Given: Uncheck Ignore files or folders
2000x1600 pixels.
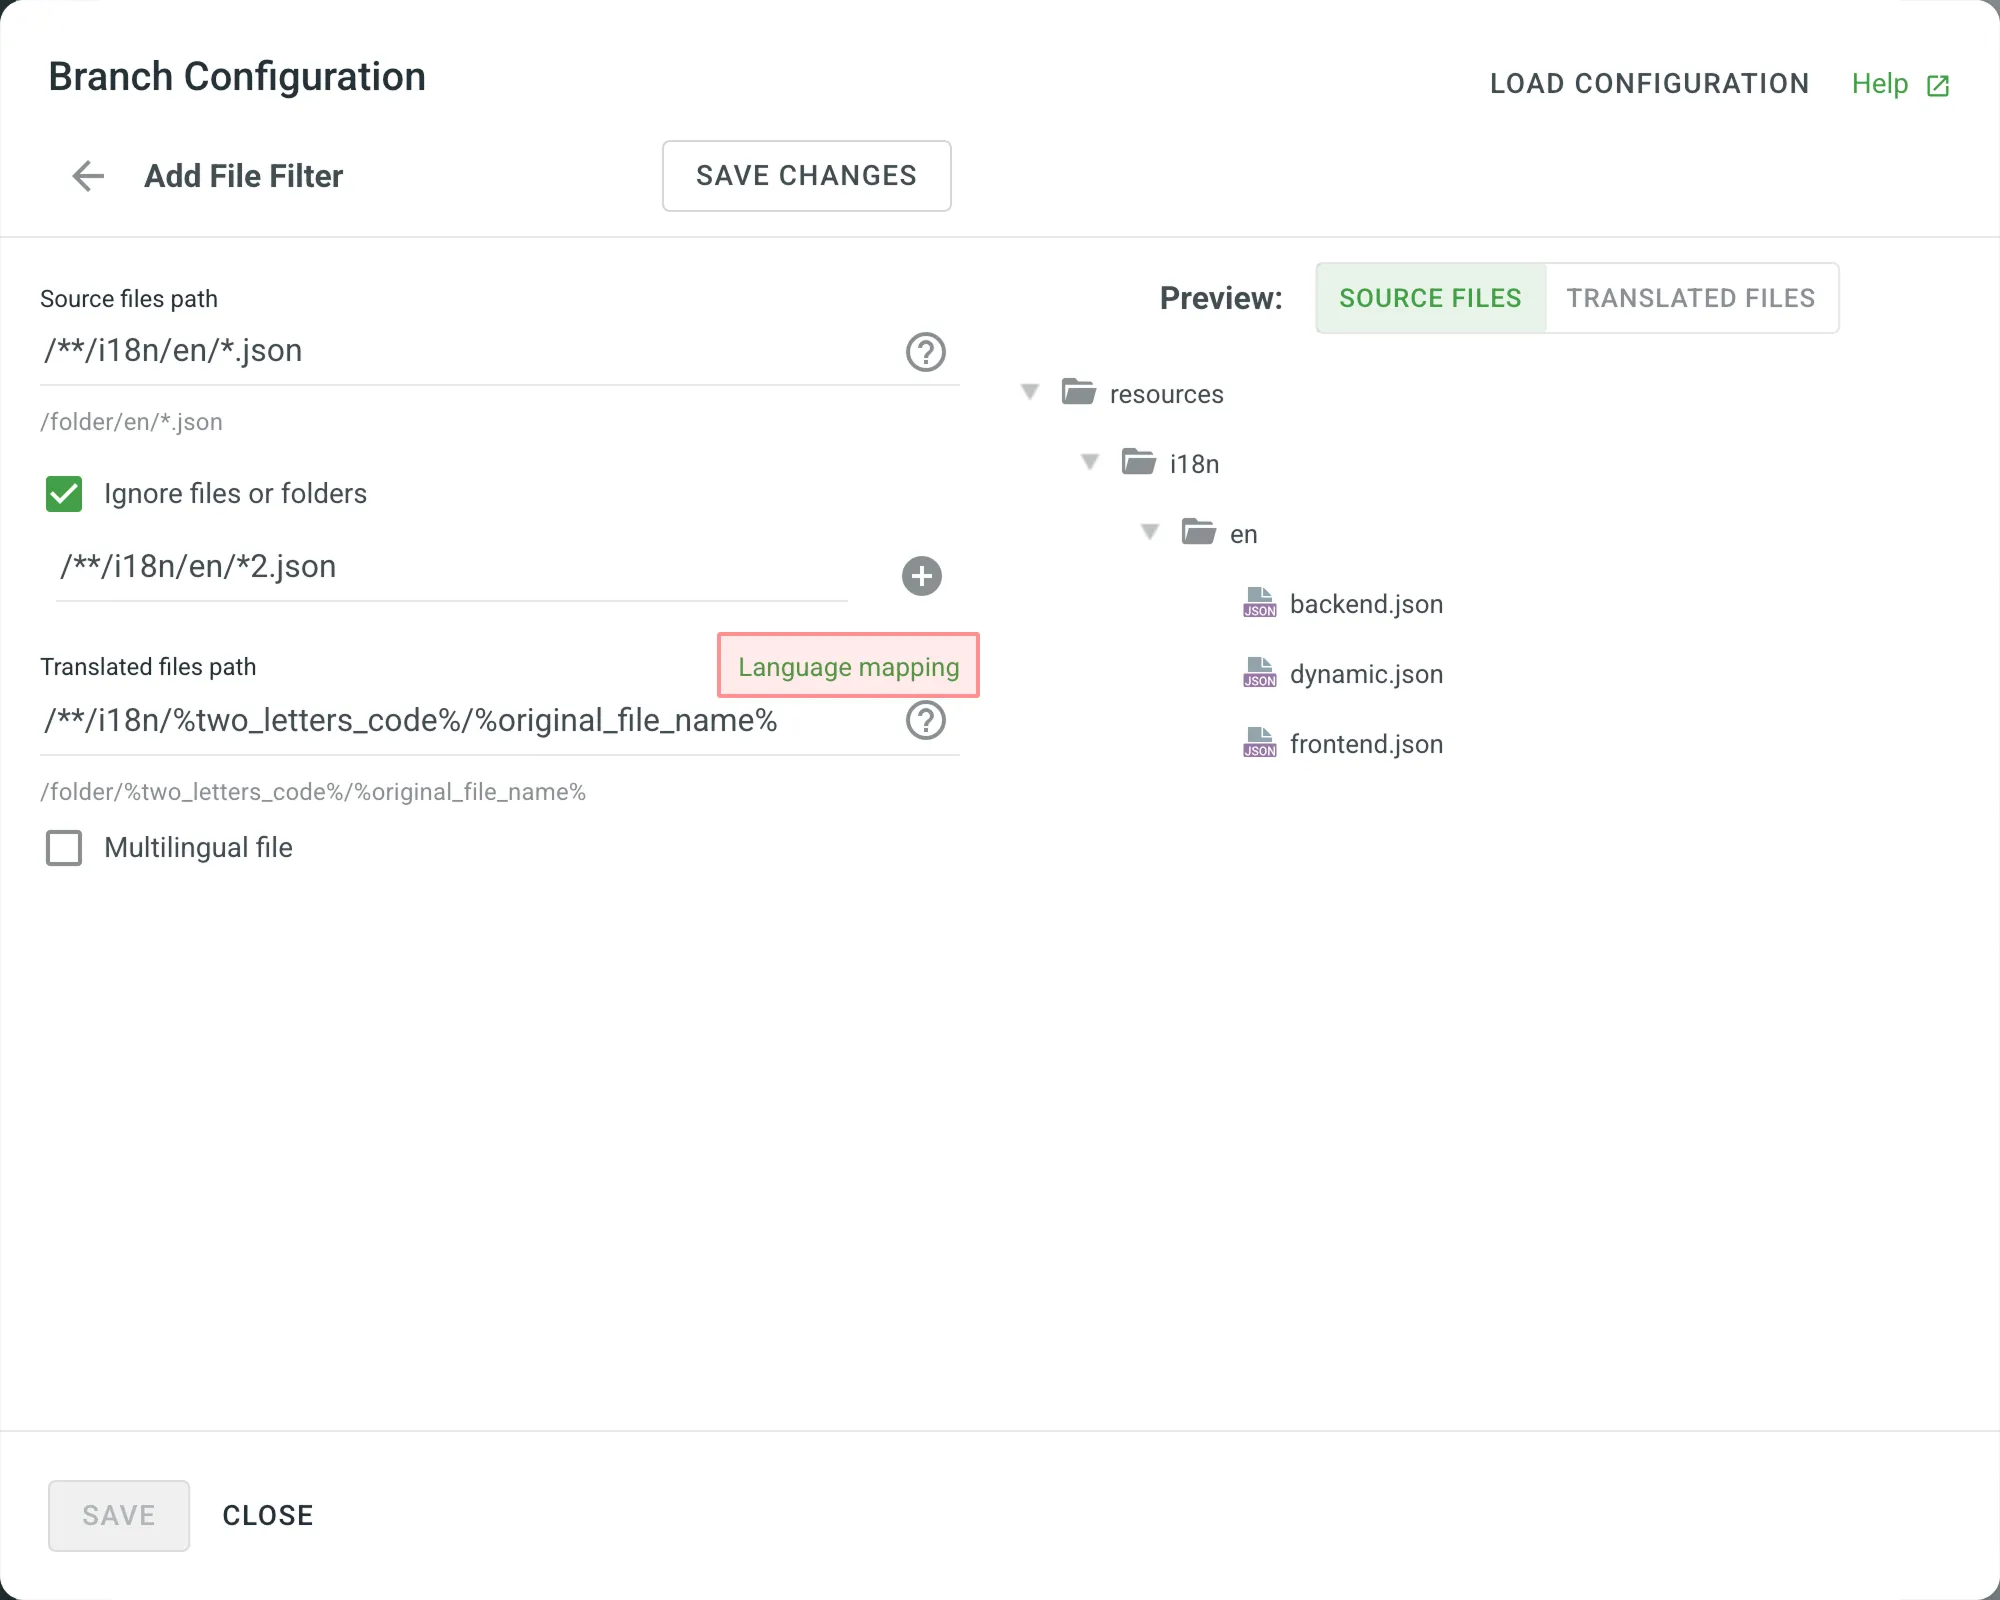Looking at the screenshot, I should 64,494.
